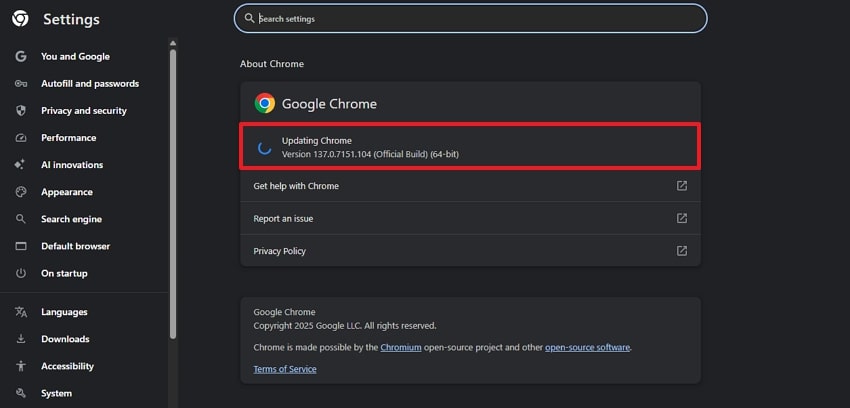Screen dimensions: 850x408
Task: Click the palette icon for Appearance
Action: pos(21,192)
